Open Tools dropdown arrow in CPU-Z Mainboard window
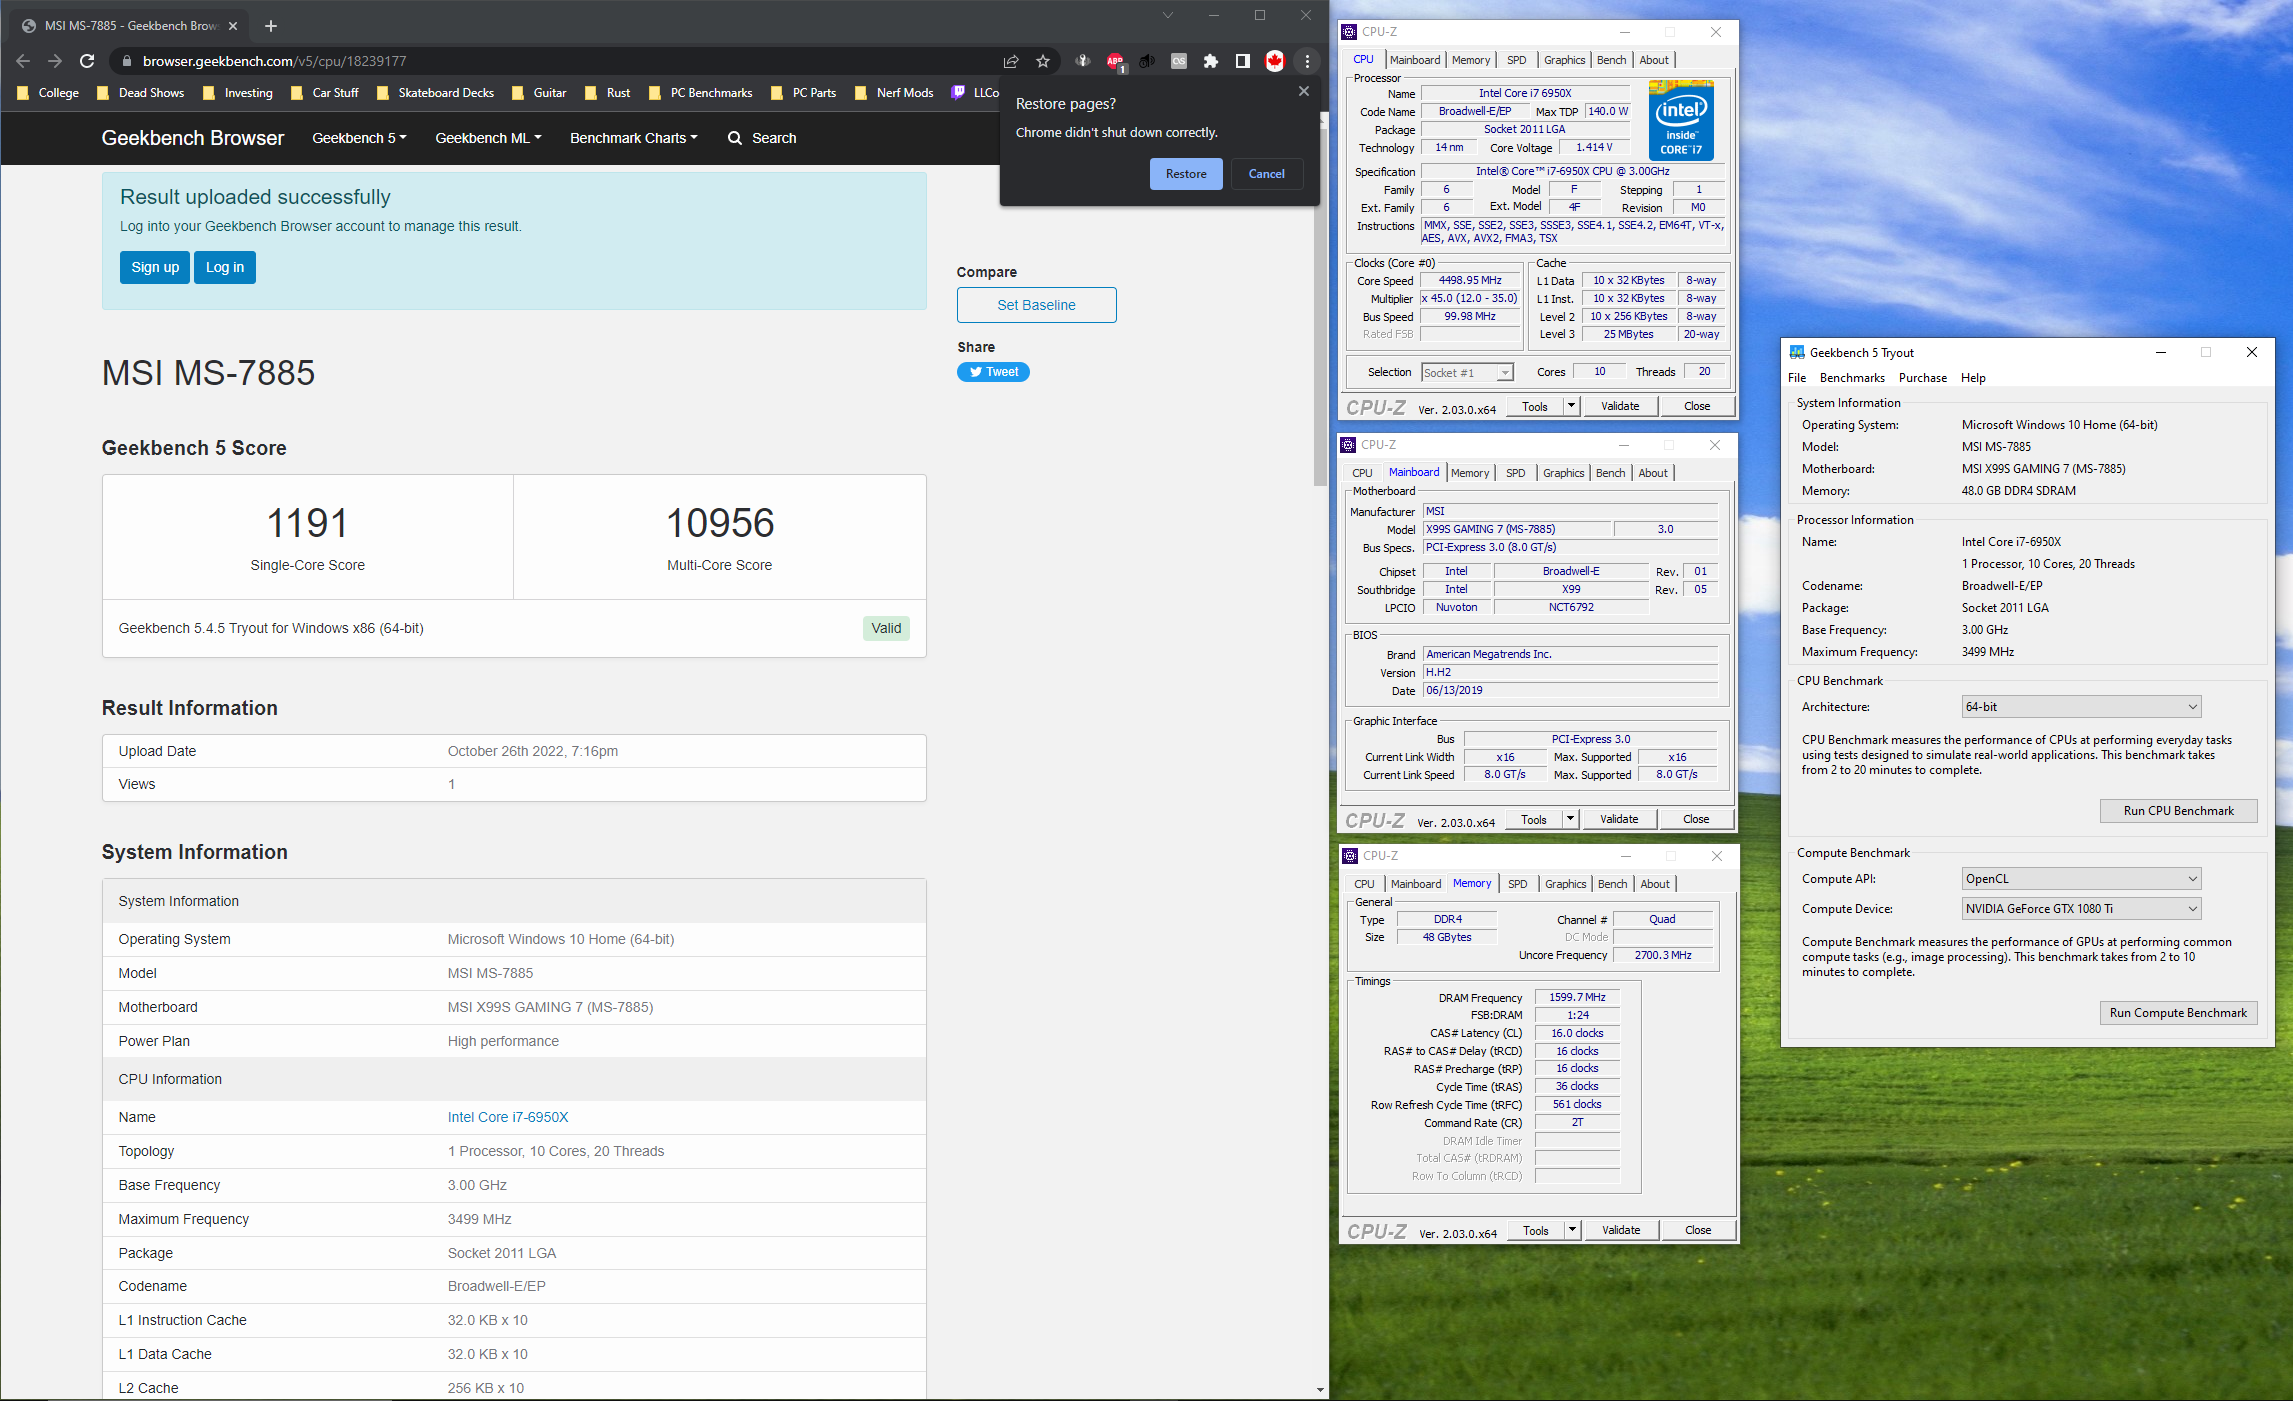2293x1401 pixels. [1571, 819]
